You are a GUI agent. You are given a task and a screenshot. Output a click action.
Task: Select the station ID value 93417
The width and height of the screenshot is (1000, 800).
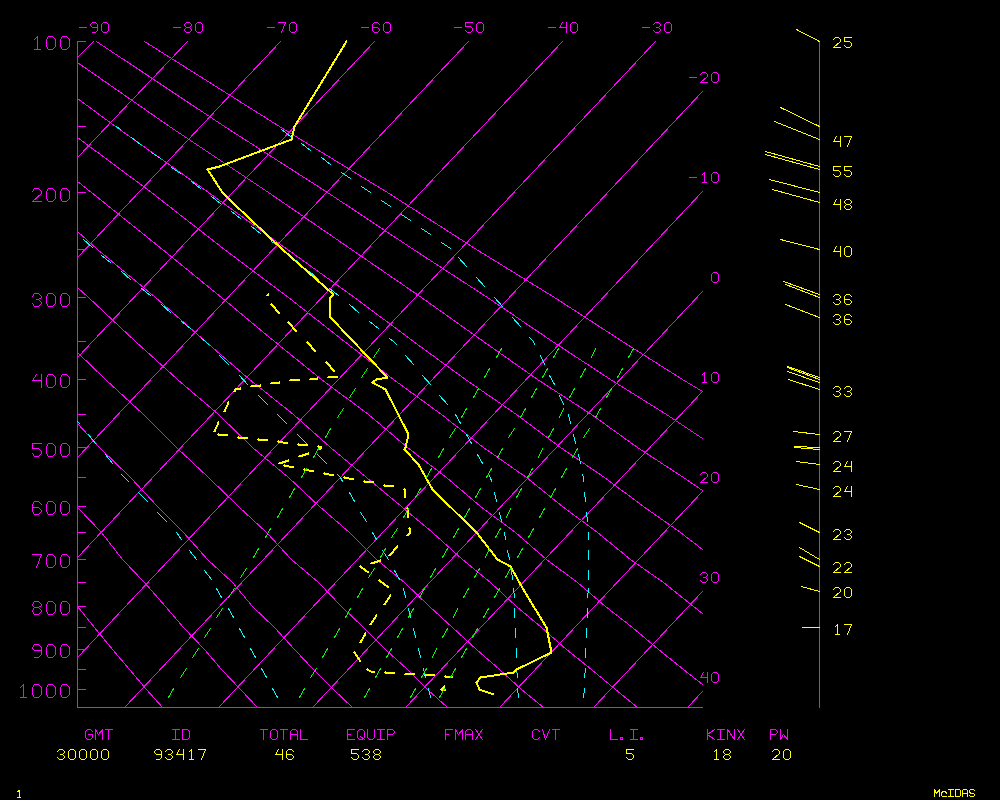[180, 755]
